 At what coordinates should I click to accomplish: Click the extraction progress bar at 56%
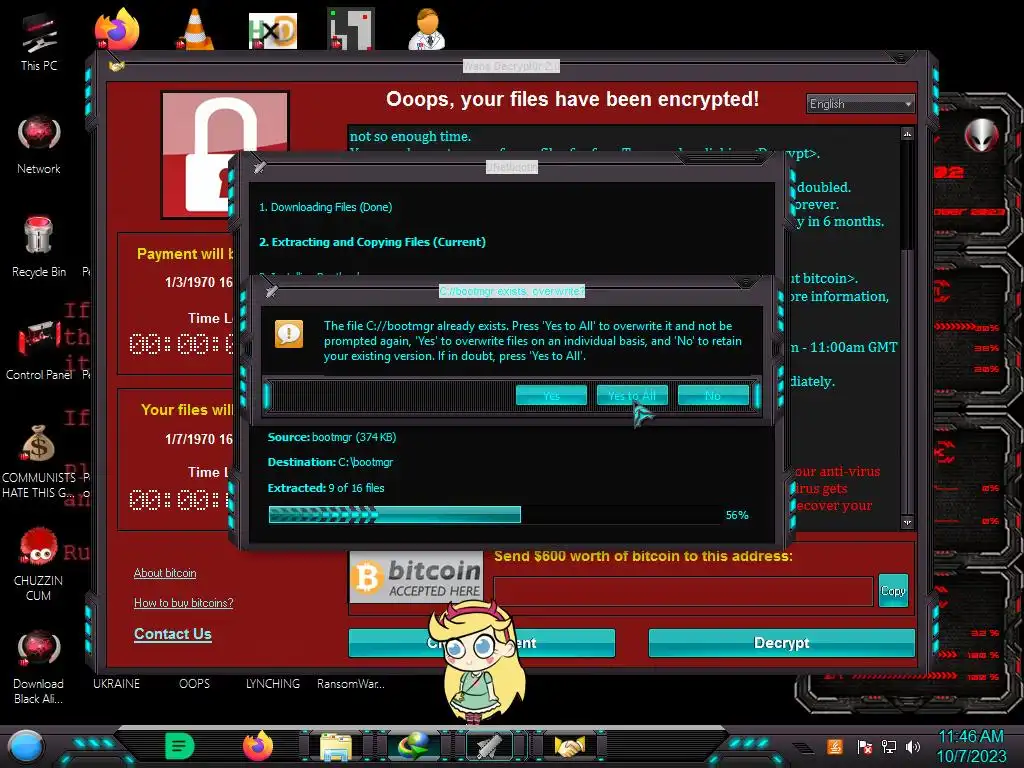[494, 515]
